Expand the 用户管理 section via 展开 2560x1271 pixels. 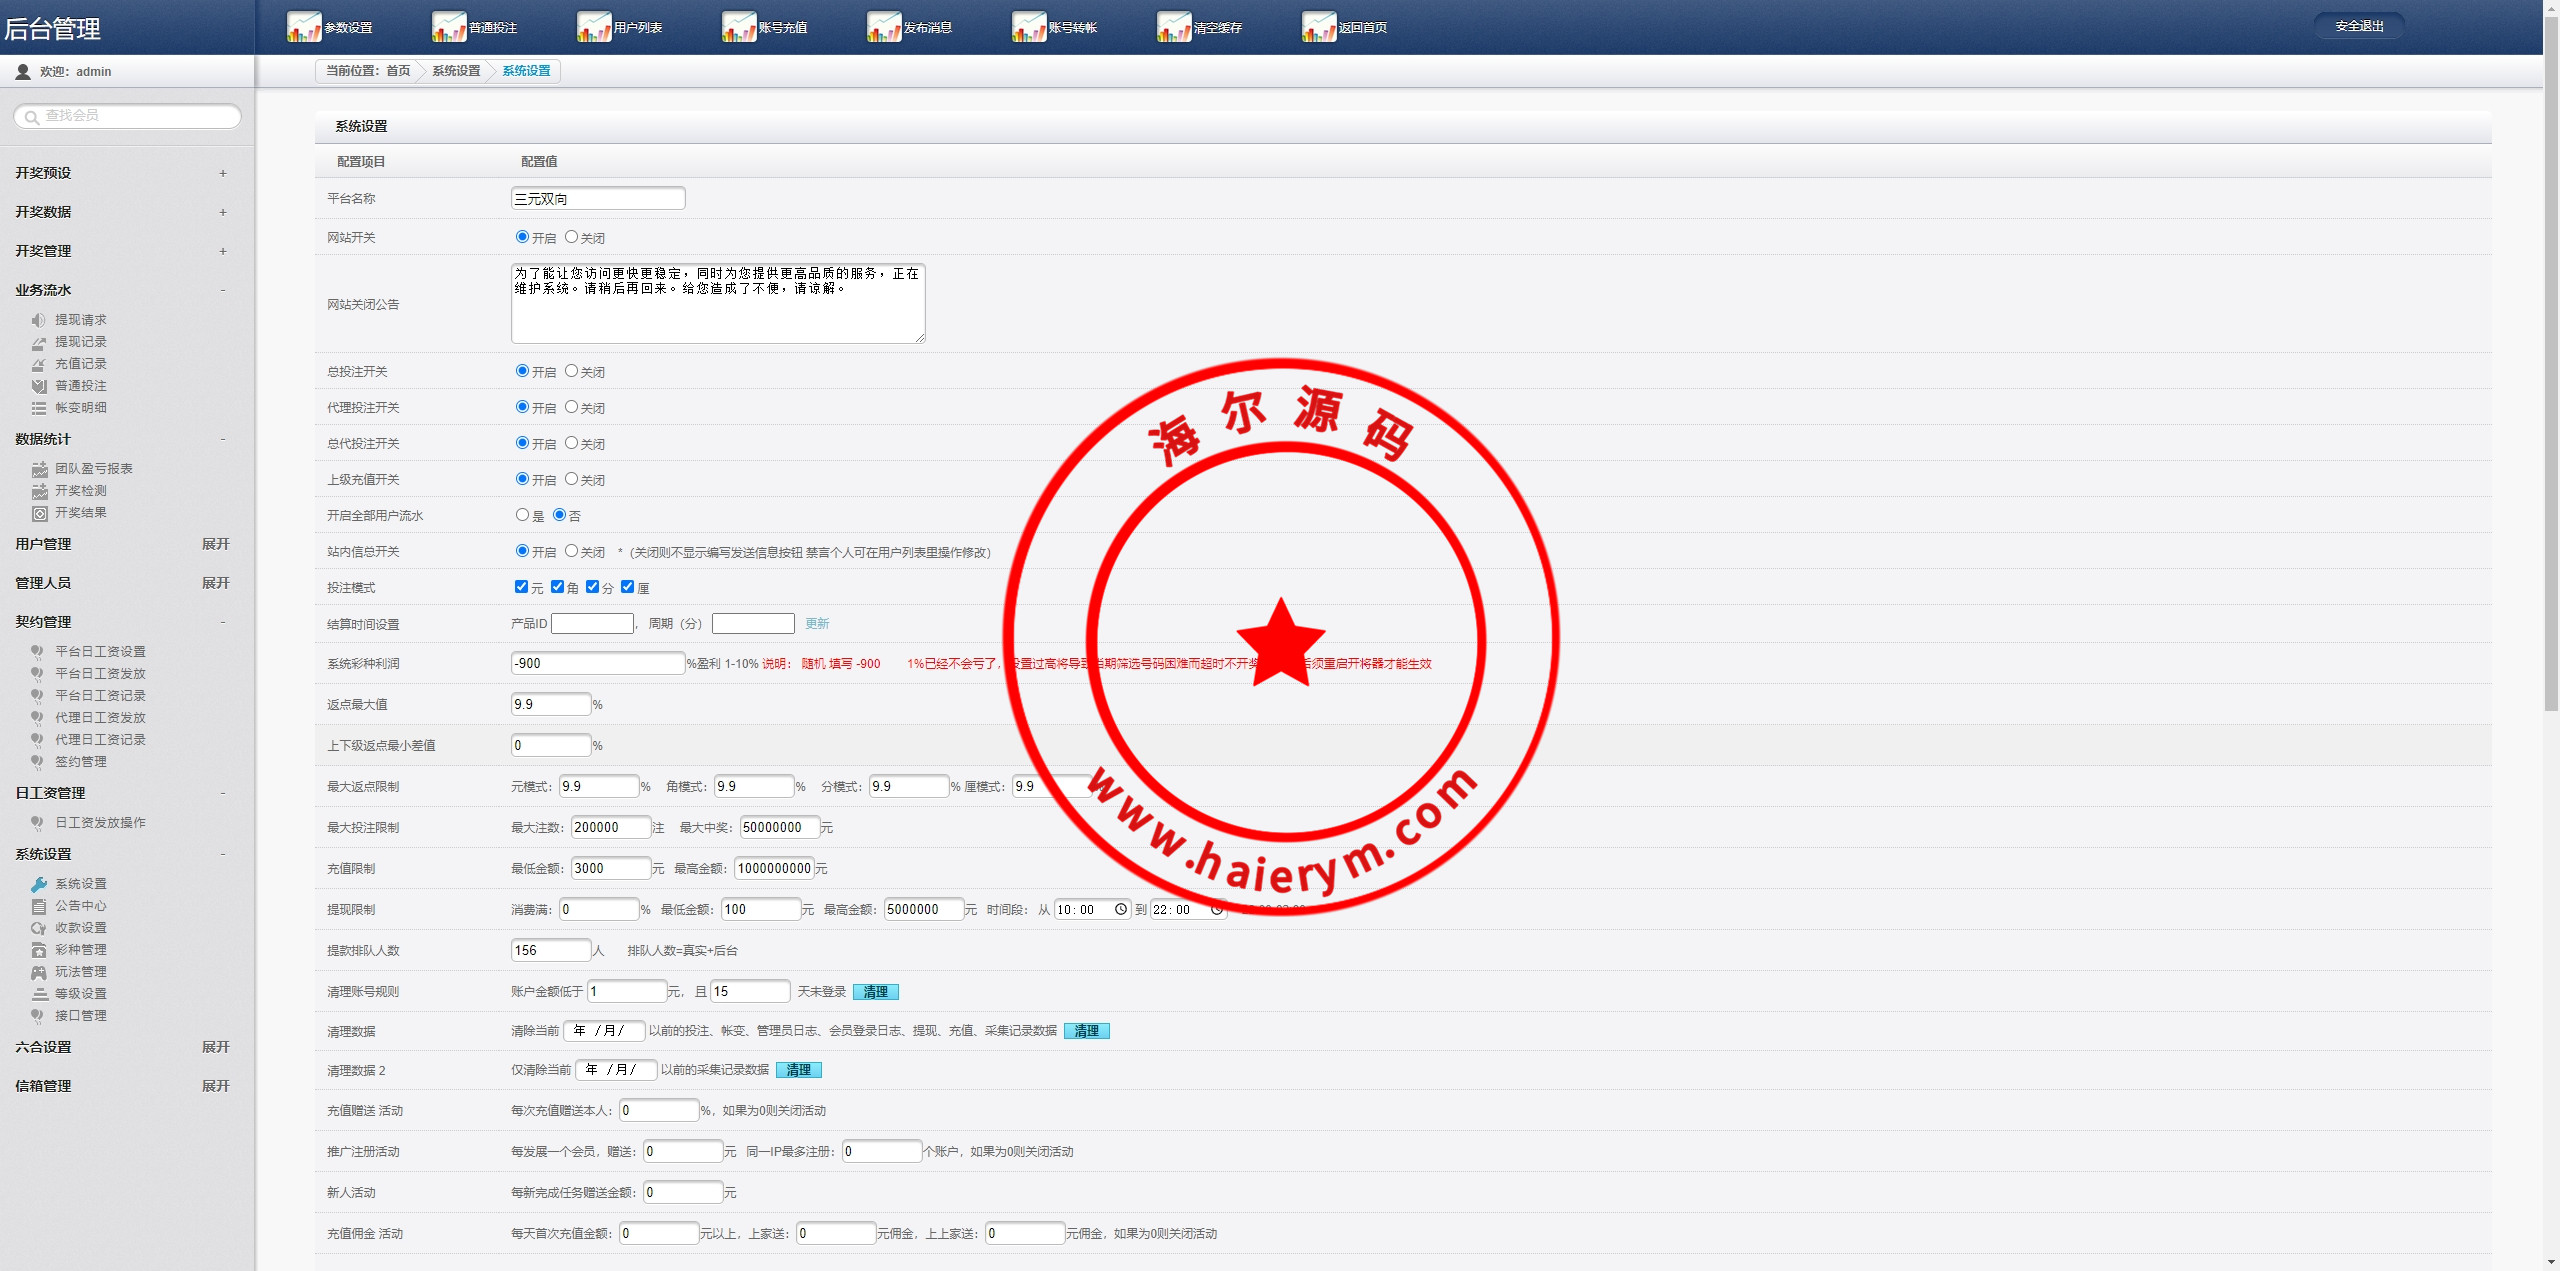click(215, 544)
